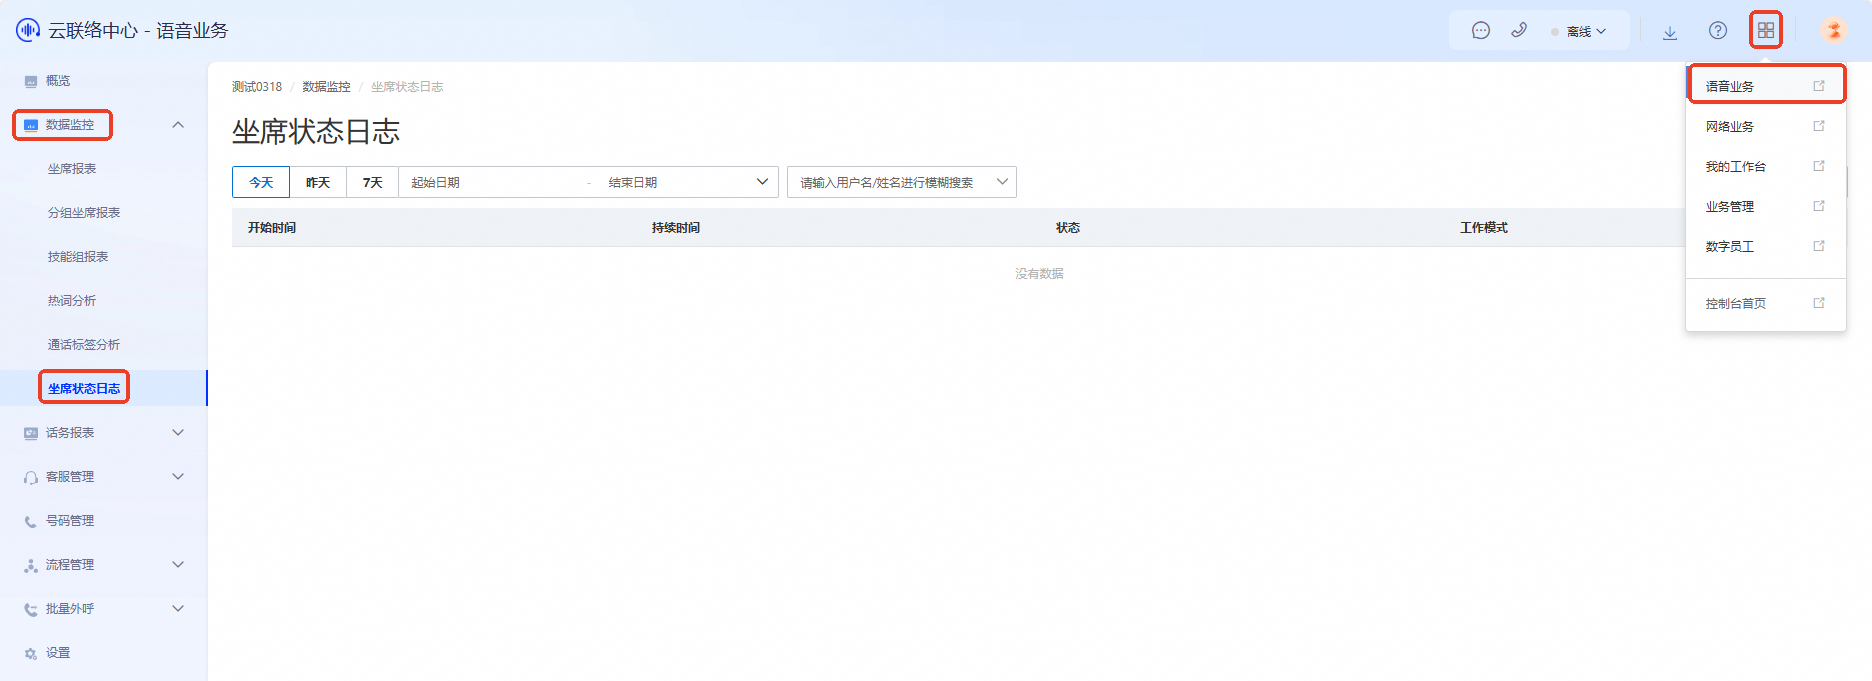Expand the 话务报表 section chevron
1872x681 pixels.
pyautogui.click(x=178, y=433)
